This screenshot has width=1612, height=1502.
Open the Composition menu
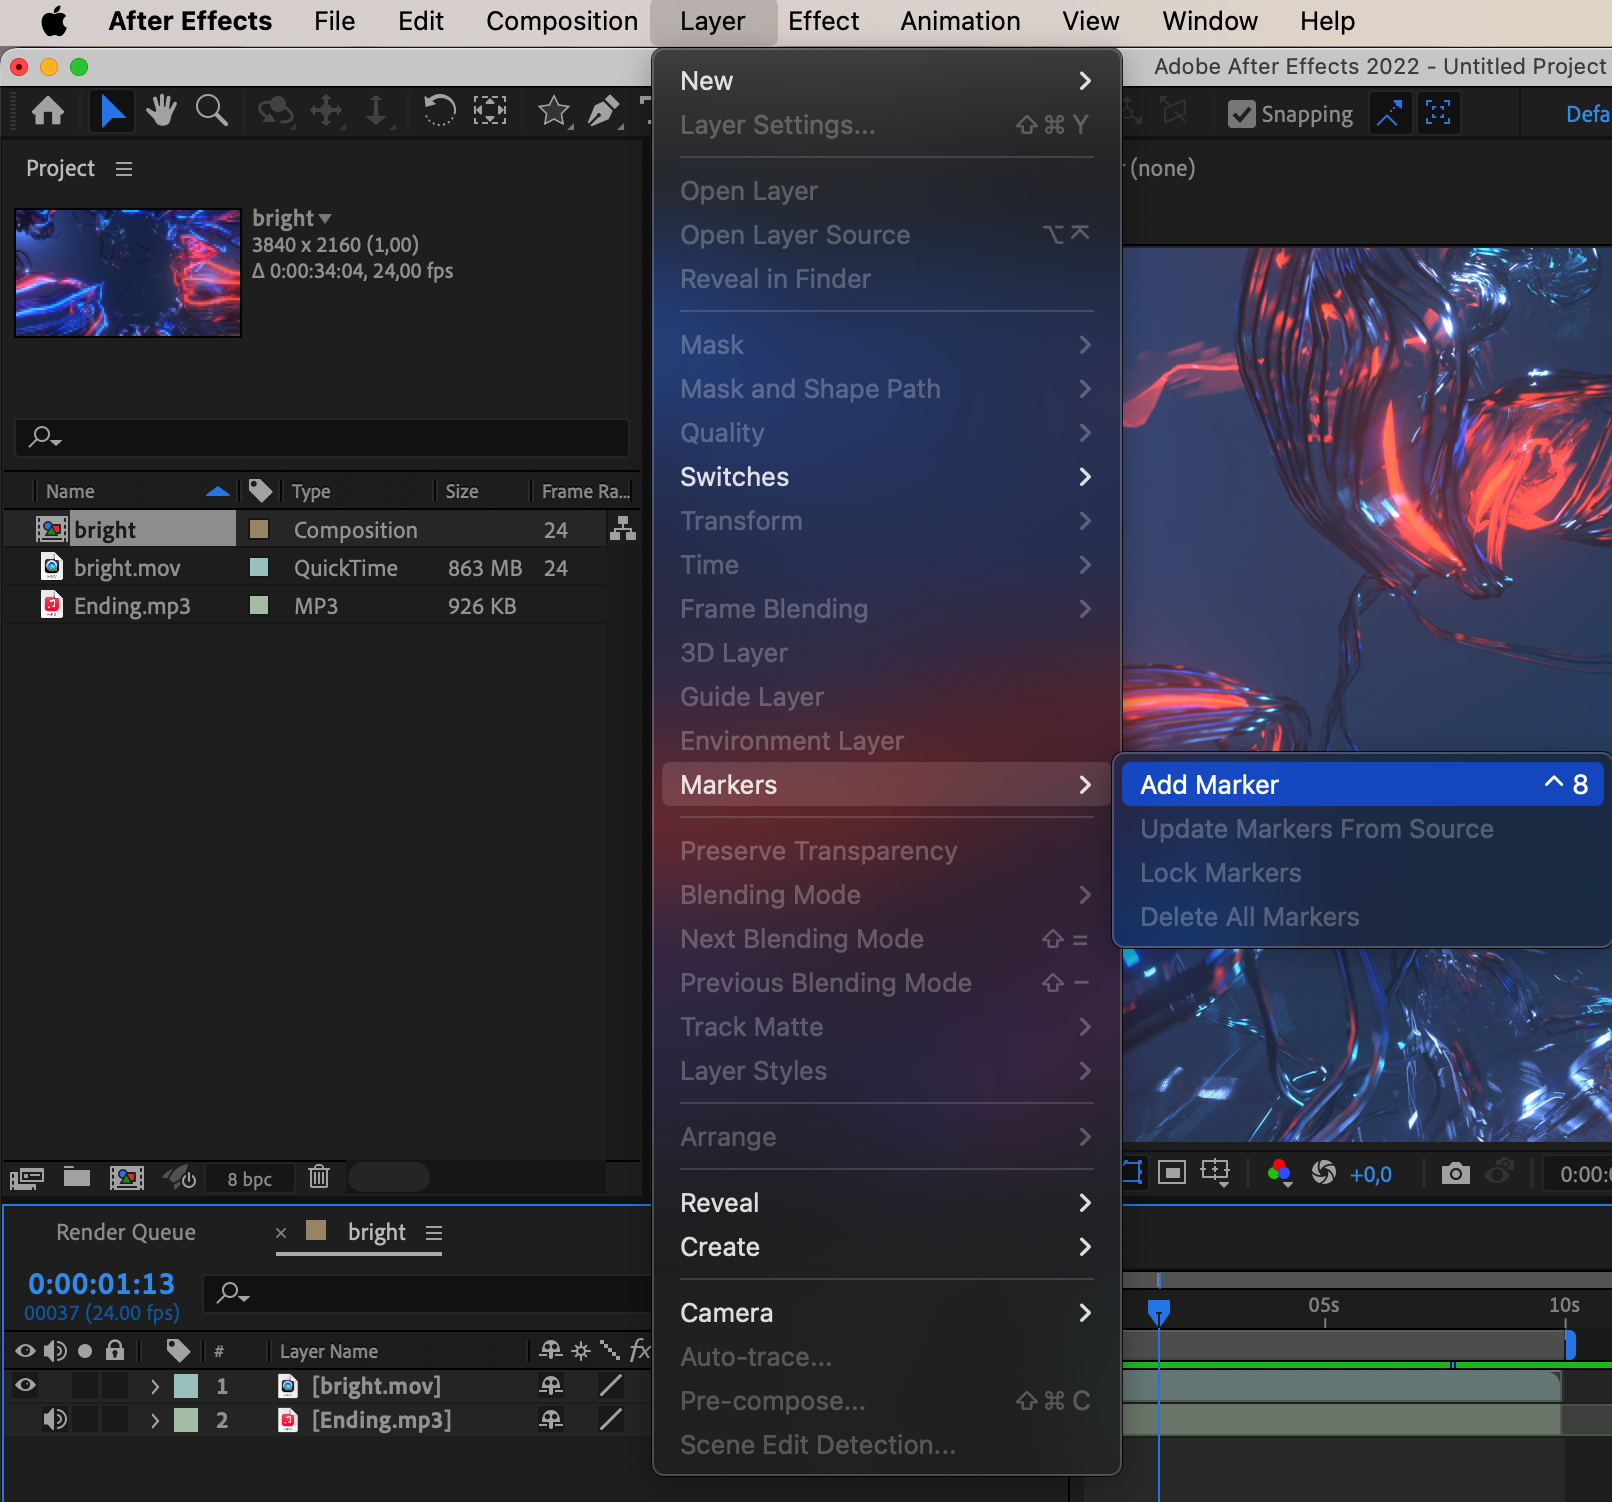[x=562, y=21]
